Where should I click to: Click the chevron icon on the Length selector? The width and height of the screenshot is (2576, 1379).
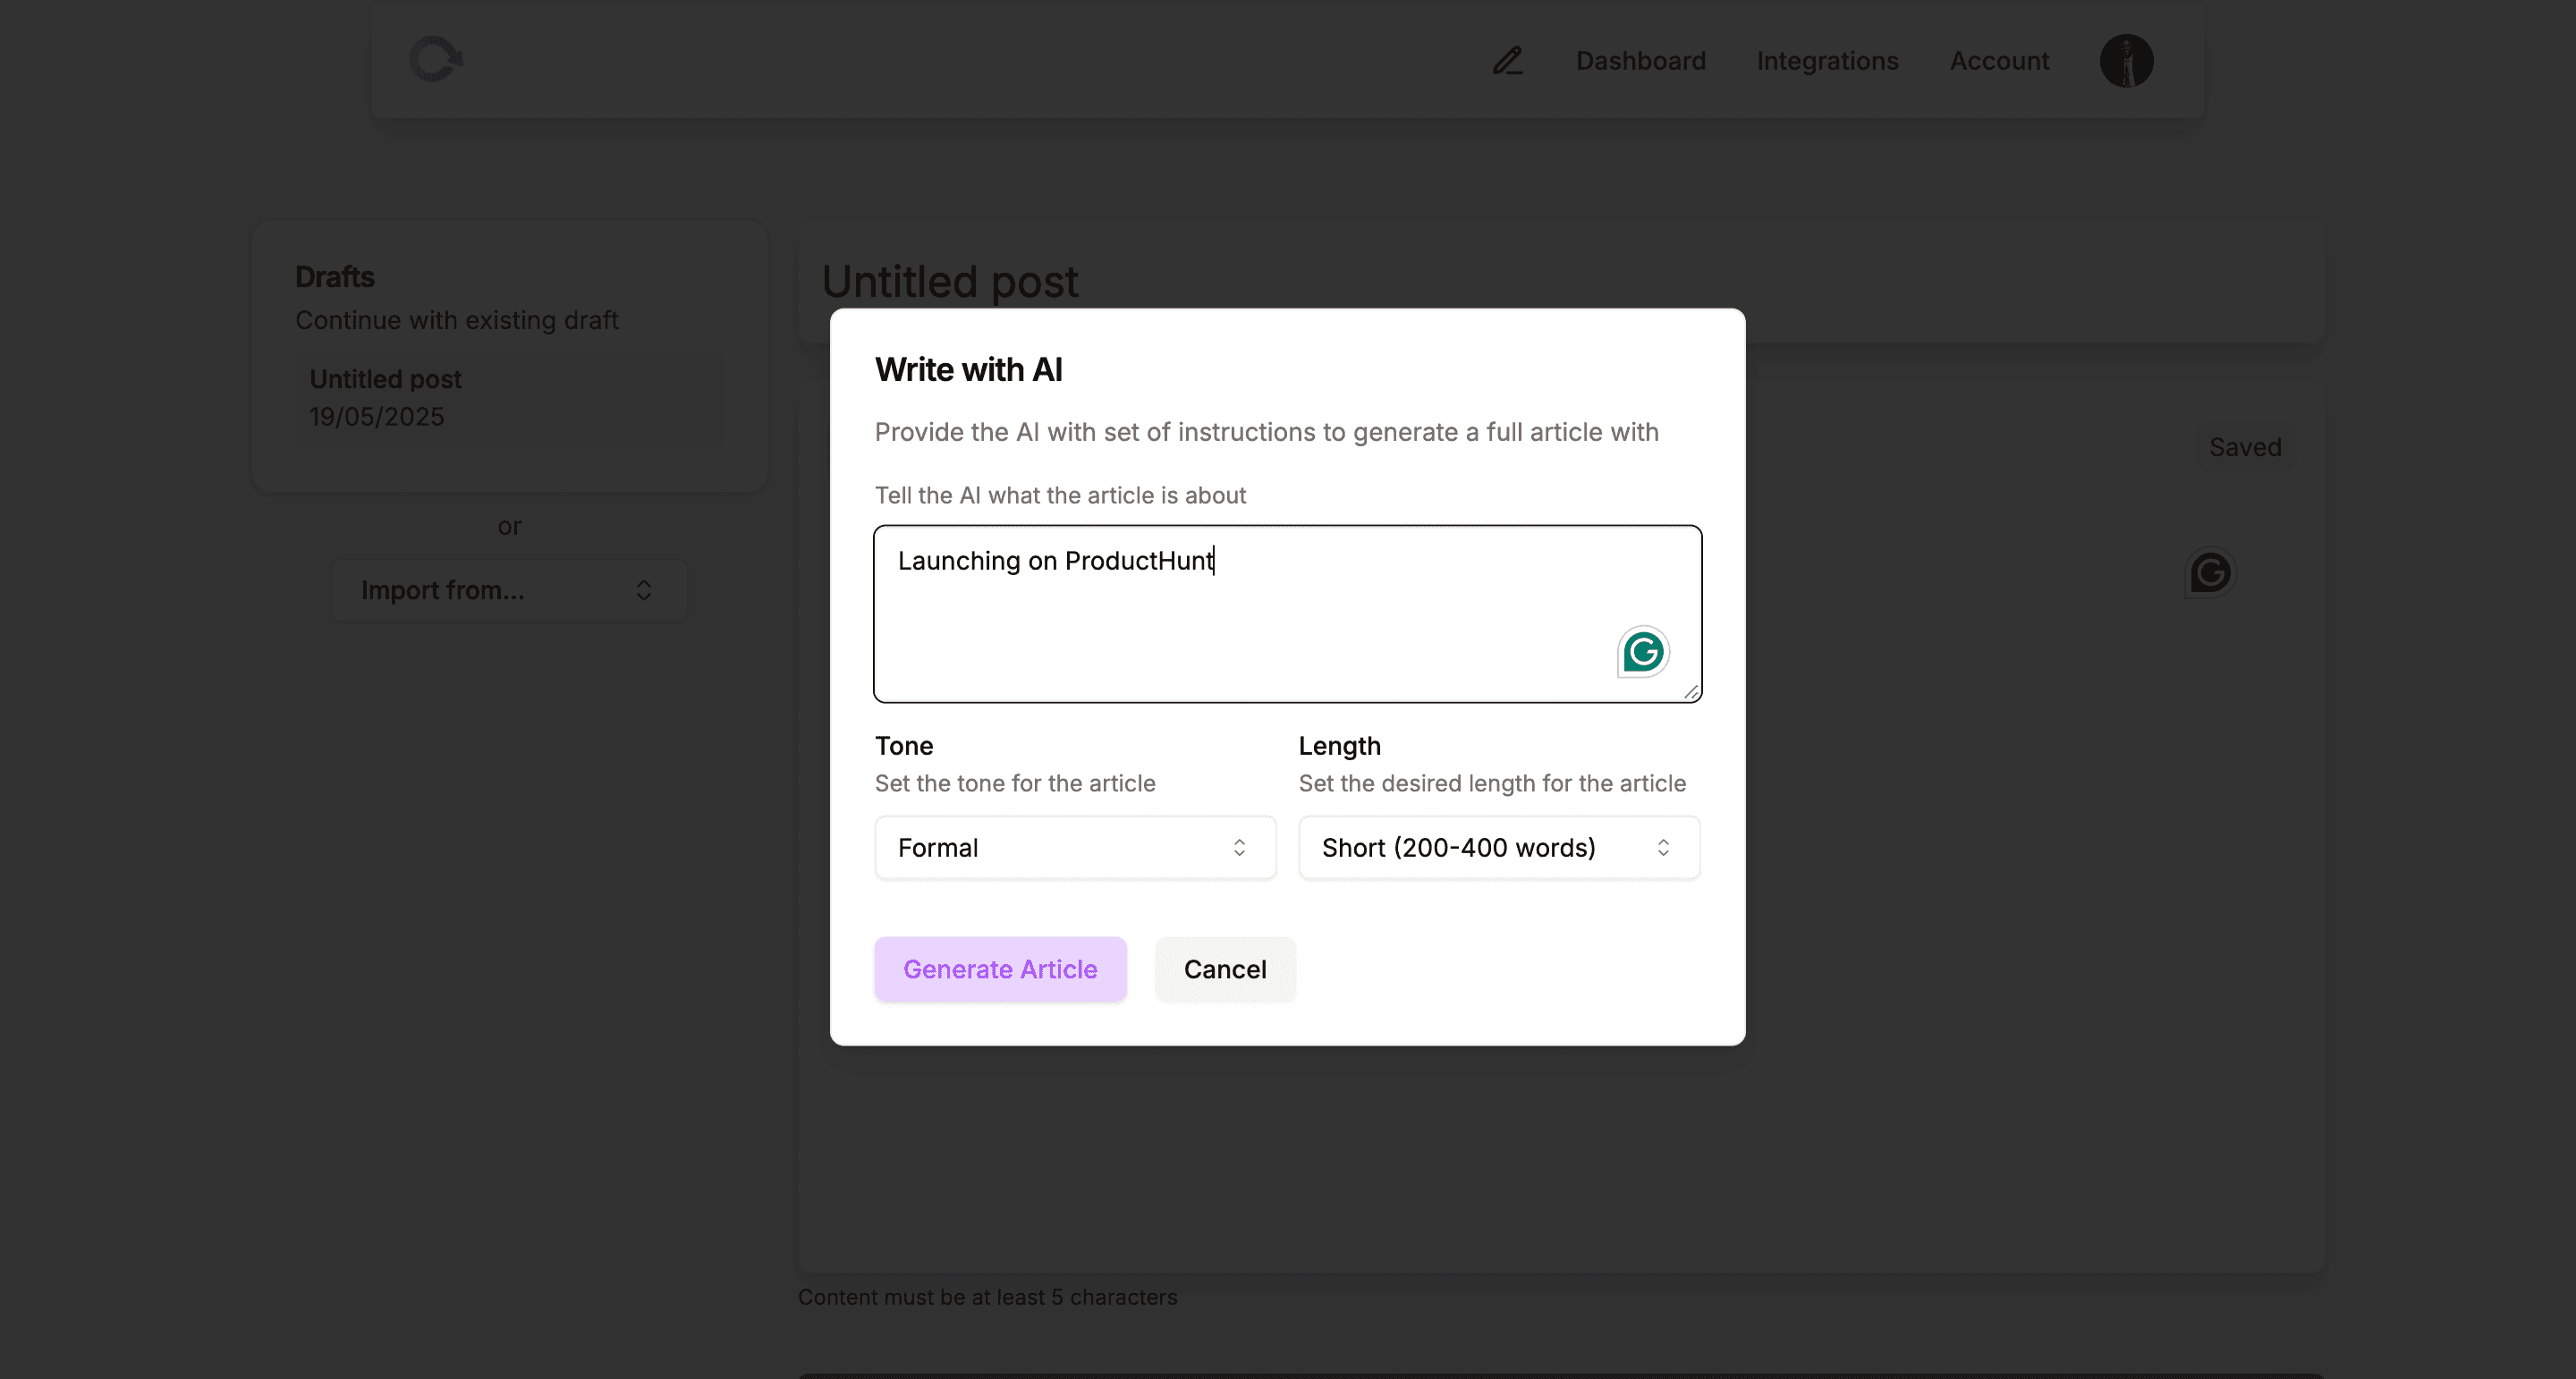coord(1664,847)
